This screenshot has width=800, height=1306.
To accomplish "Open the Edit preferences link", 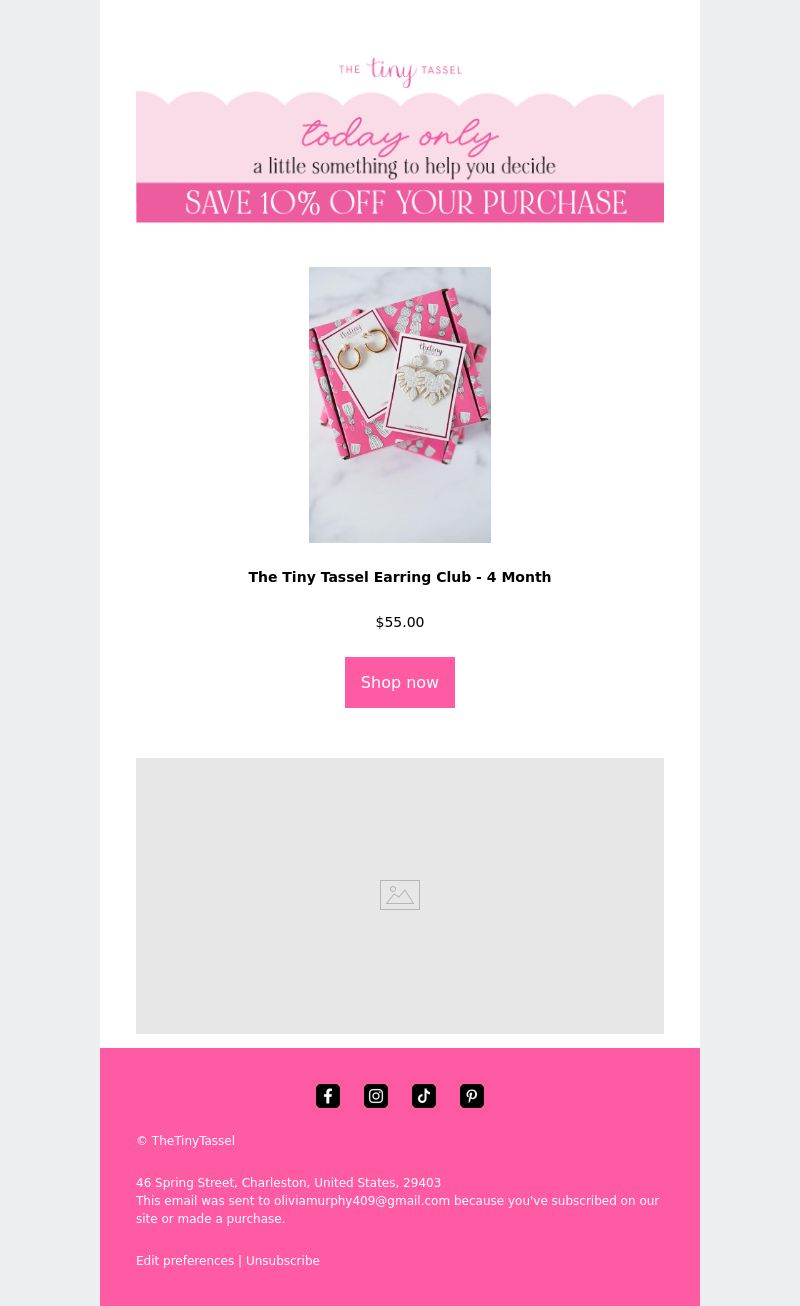I will (185, 1261).
